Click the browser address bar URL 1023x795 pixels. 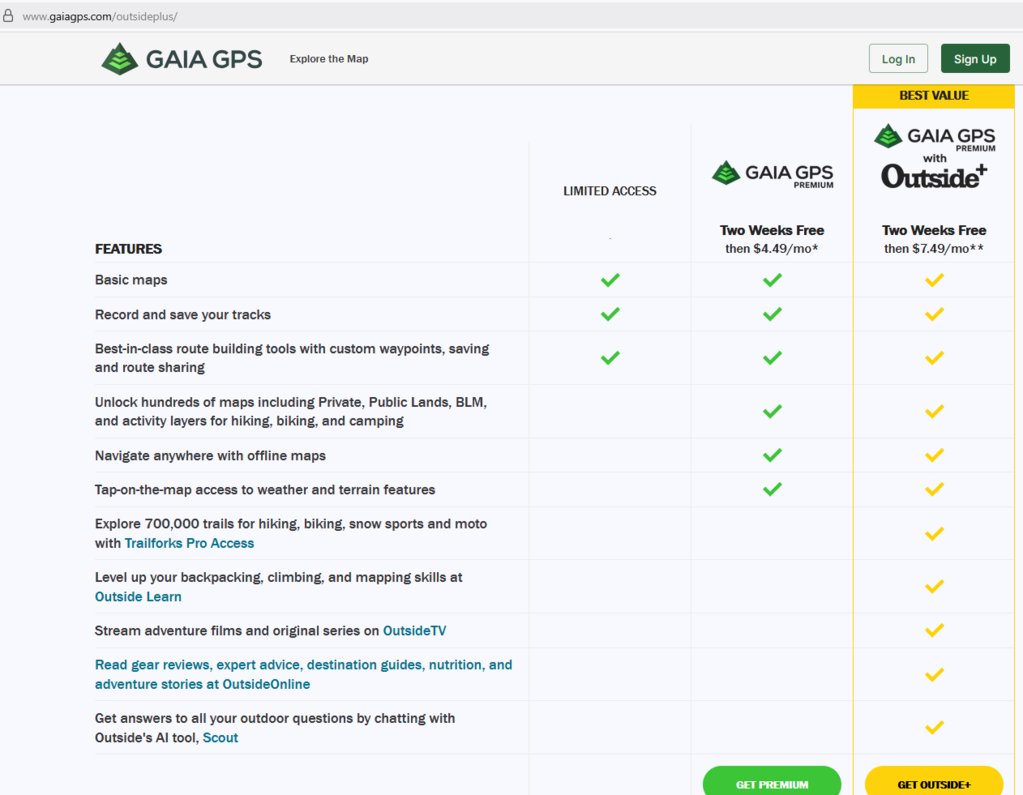click(x=100, y=16)
